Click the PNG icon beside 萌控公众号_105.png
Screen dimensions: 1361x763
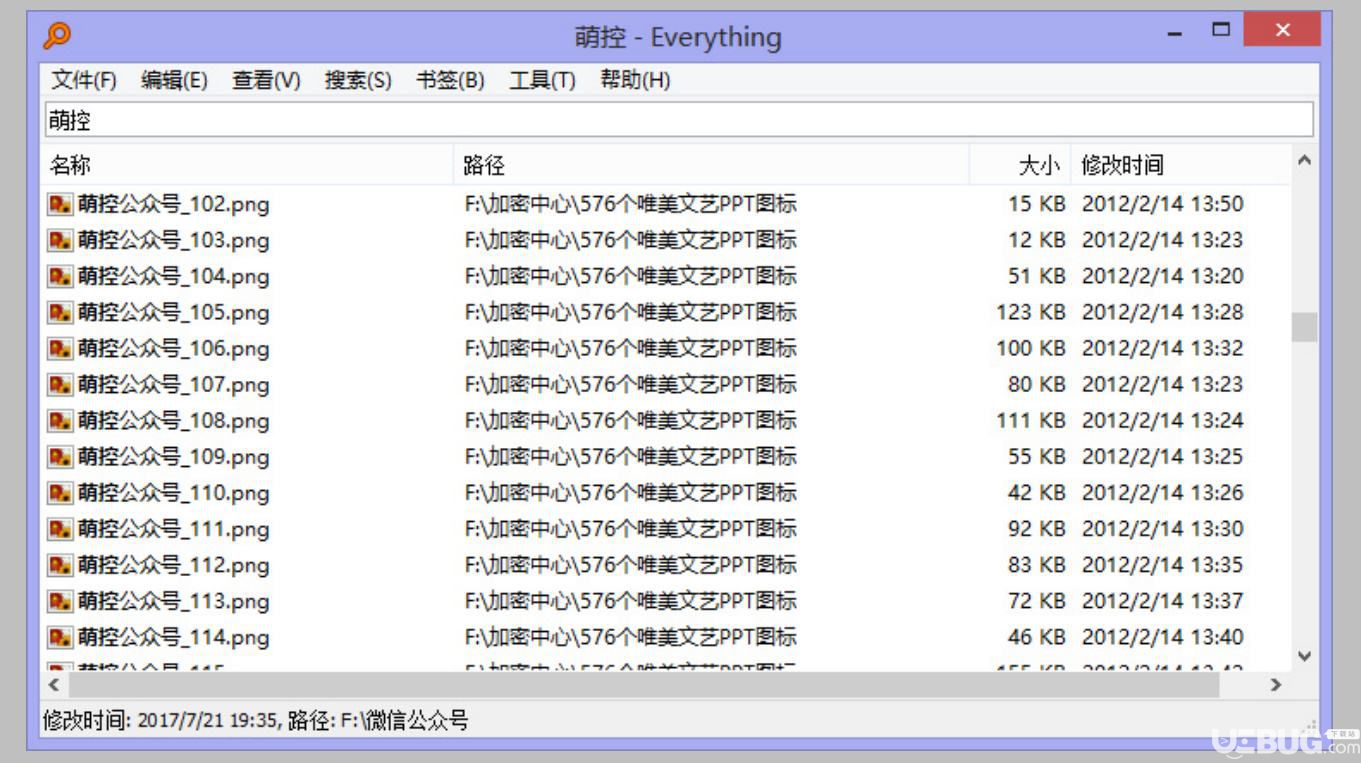point(61,313)
